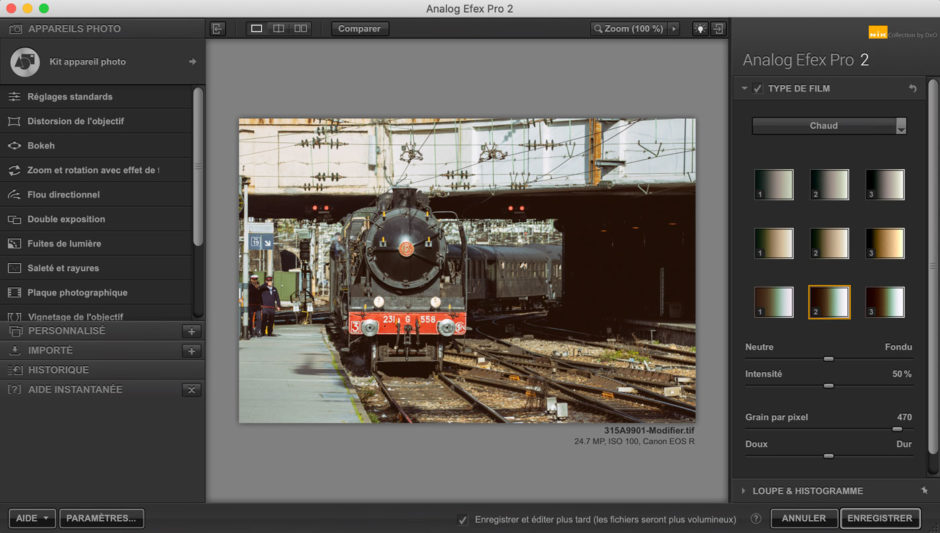The image size is (940, 533).
Task: Toggle the left panel visibility icon
Action: click(x=218, y=29)
